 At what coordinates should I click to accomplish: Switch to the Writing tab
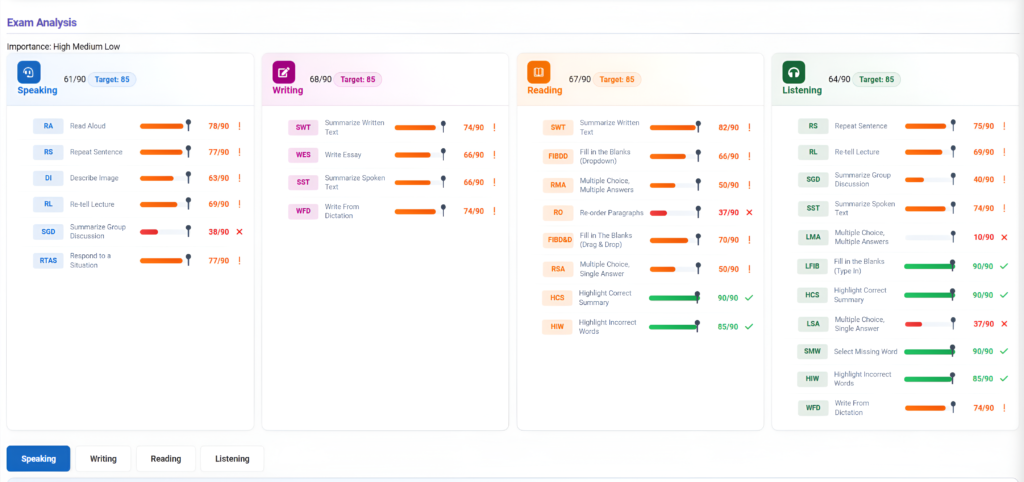[103, 459]
